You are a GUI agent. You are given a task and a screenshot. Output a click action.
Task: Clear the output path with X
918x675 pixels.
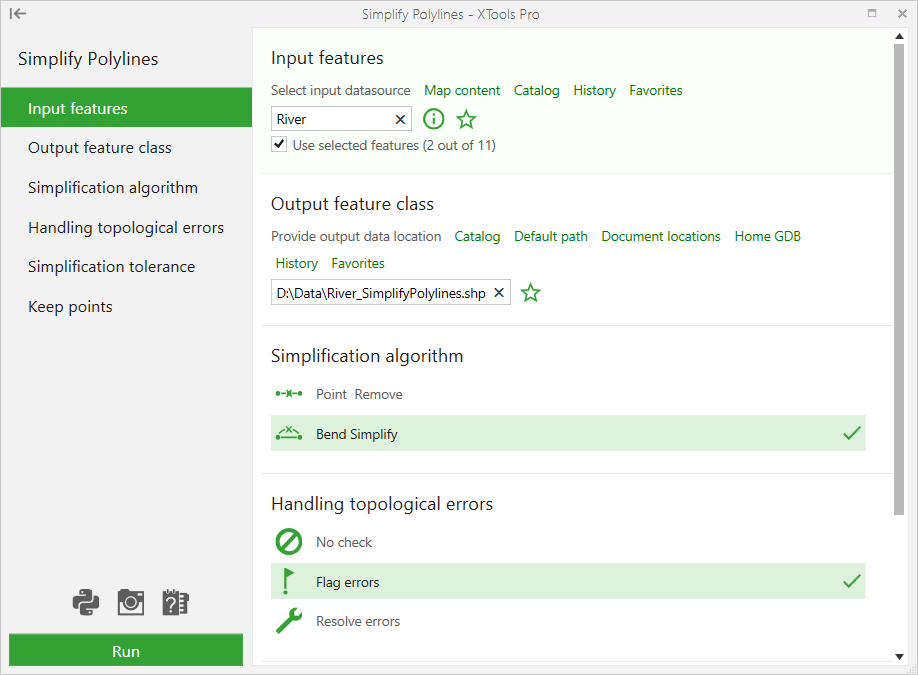(x=499, y=293)
